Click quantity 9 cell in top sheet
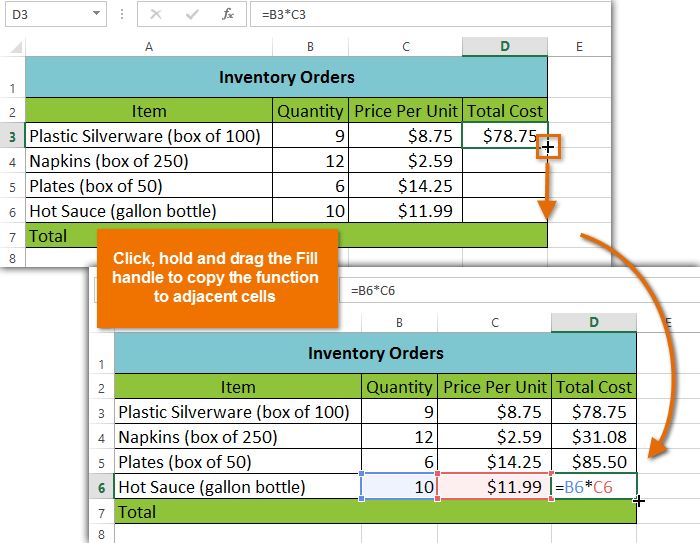 point(310,136)
